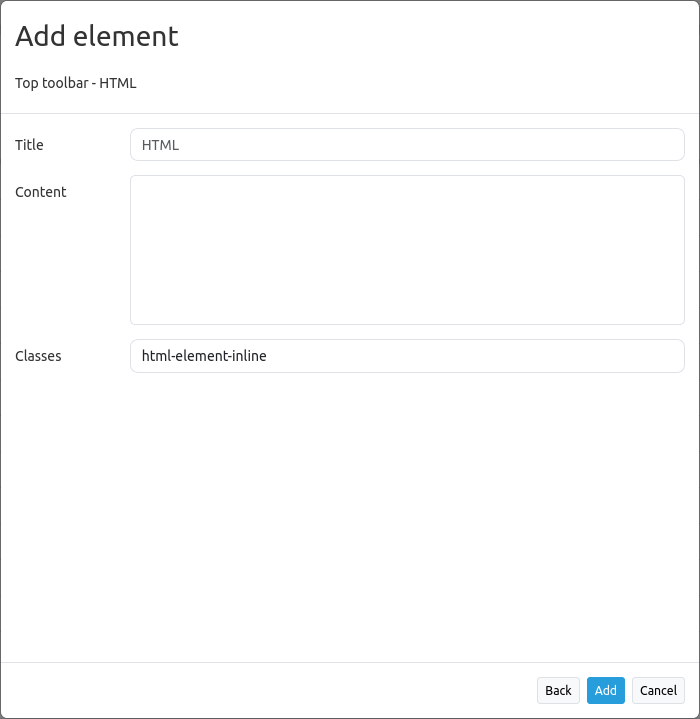Place cursor in the empty Content box
The height and width of the screenshot is (719, 700).
[407, 250]
